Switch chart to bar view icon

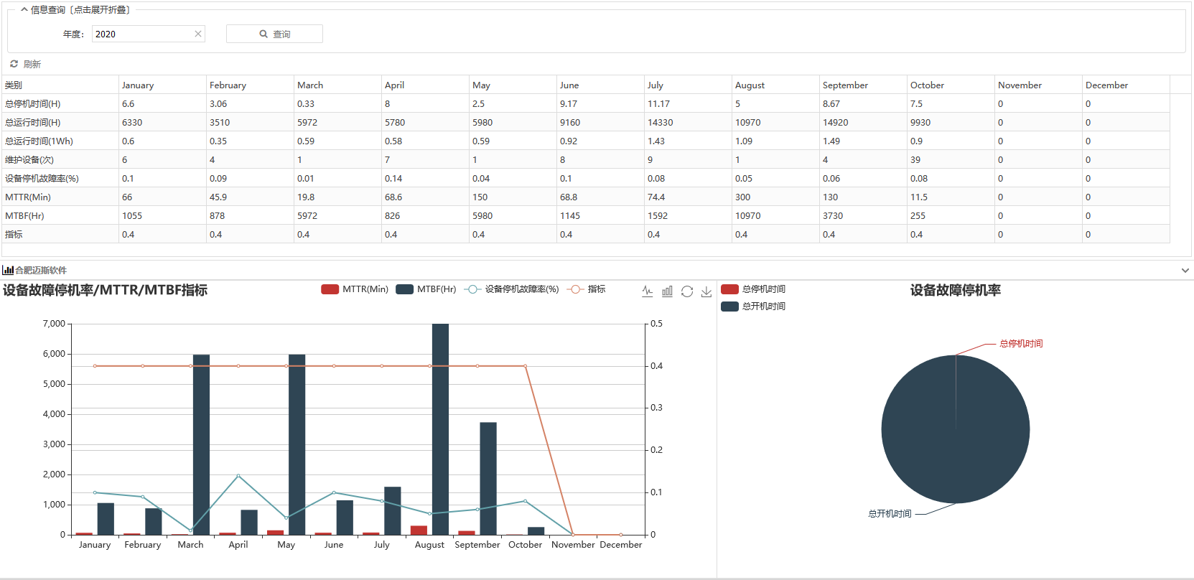(x=667, y=291)
